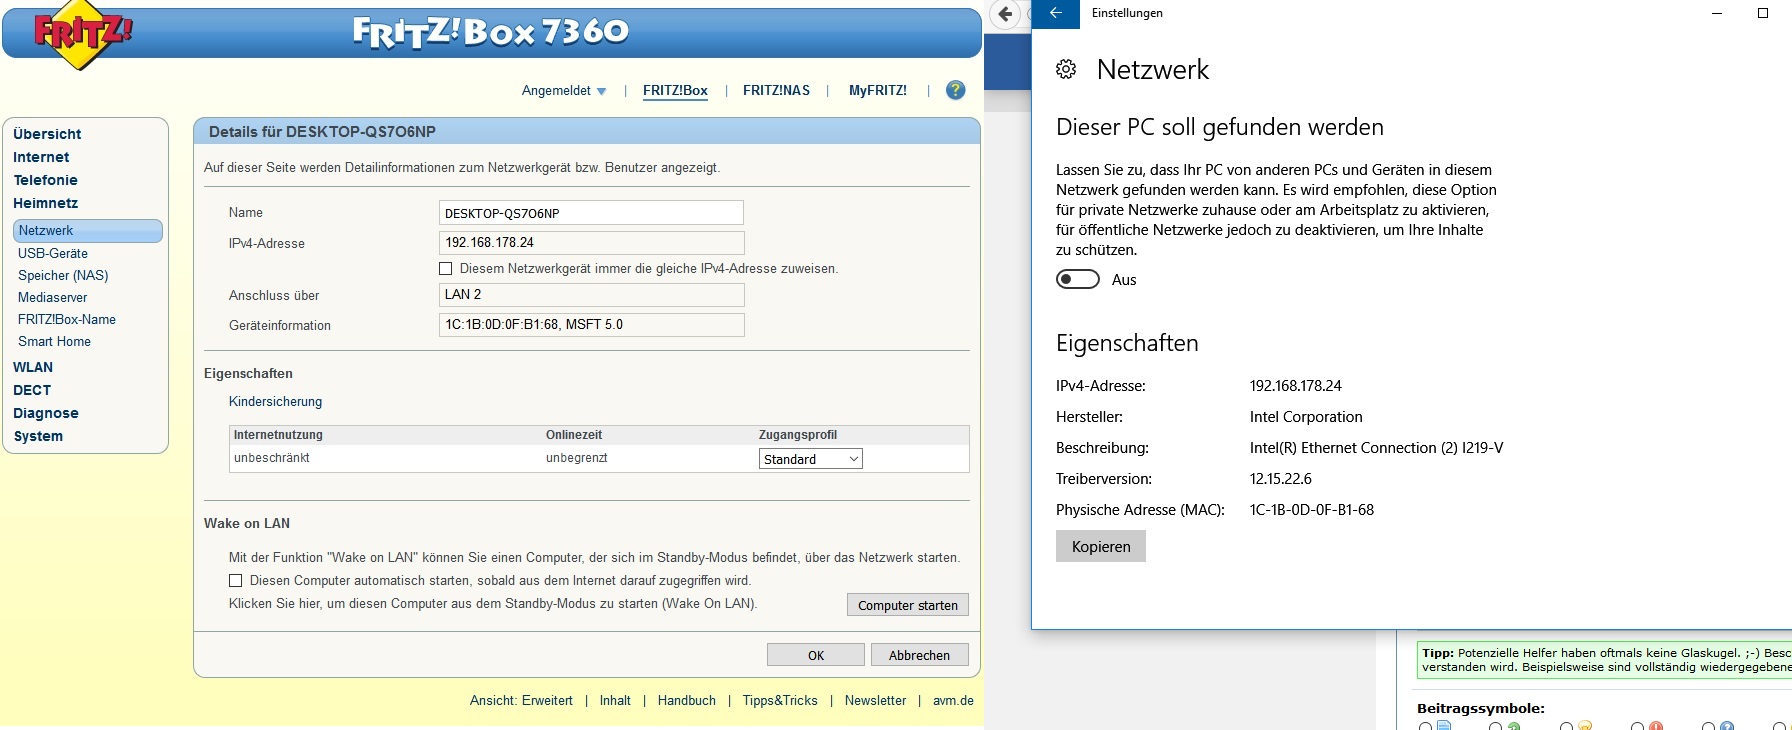Open the Handbuch footer link
The image size is (1792, 730).
pyautogui.click(x=687, y=701)
